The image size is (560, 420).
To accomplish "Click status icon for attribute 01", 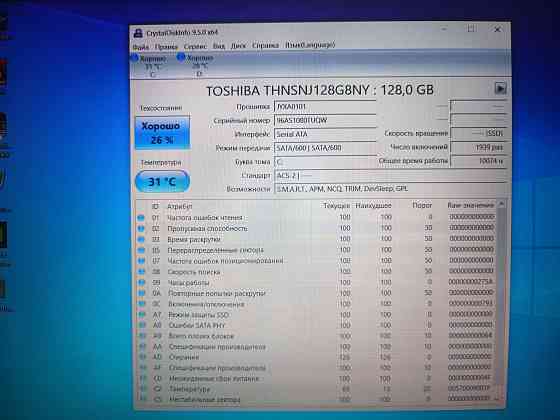I will coord(141,218).
